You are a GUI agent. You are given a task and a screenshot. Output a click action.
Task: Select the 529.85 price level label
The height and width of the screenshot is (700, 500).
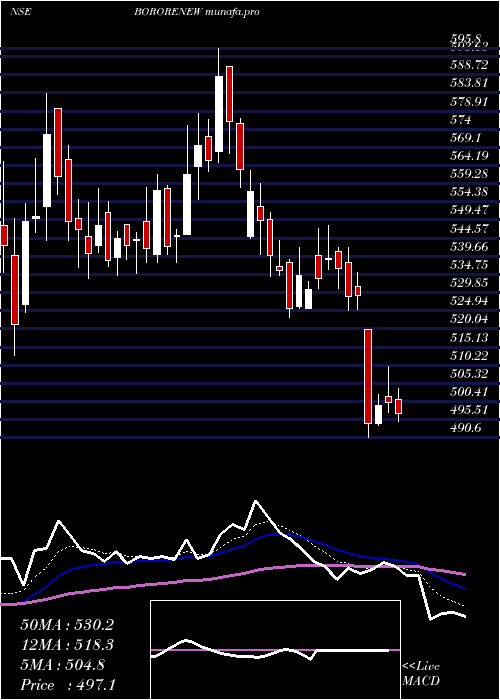[x=468, y=283]
